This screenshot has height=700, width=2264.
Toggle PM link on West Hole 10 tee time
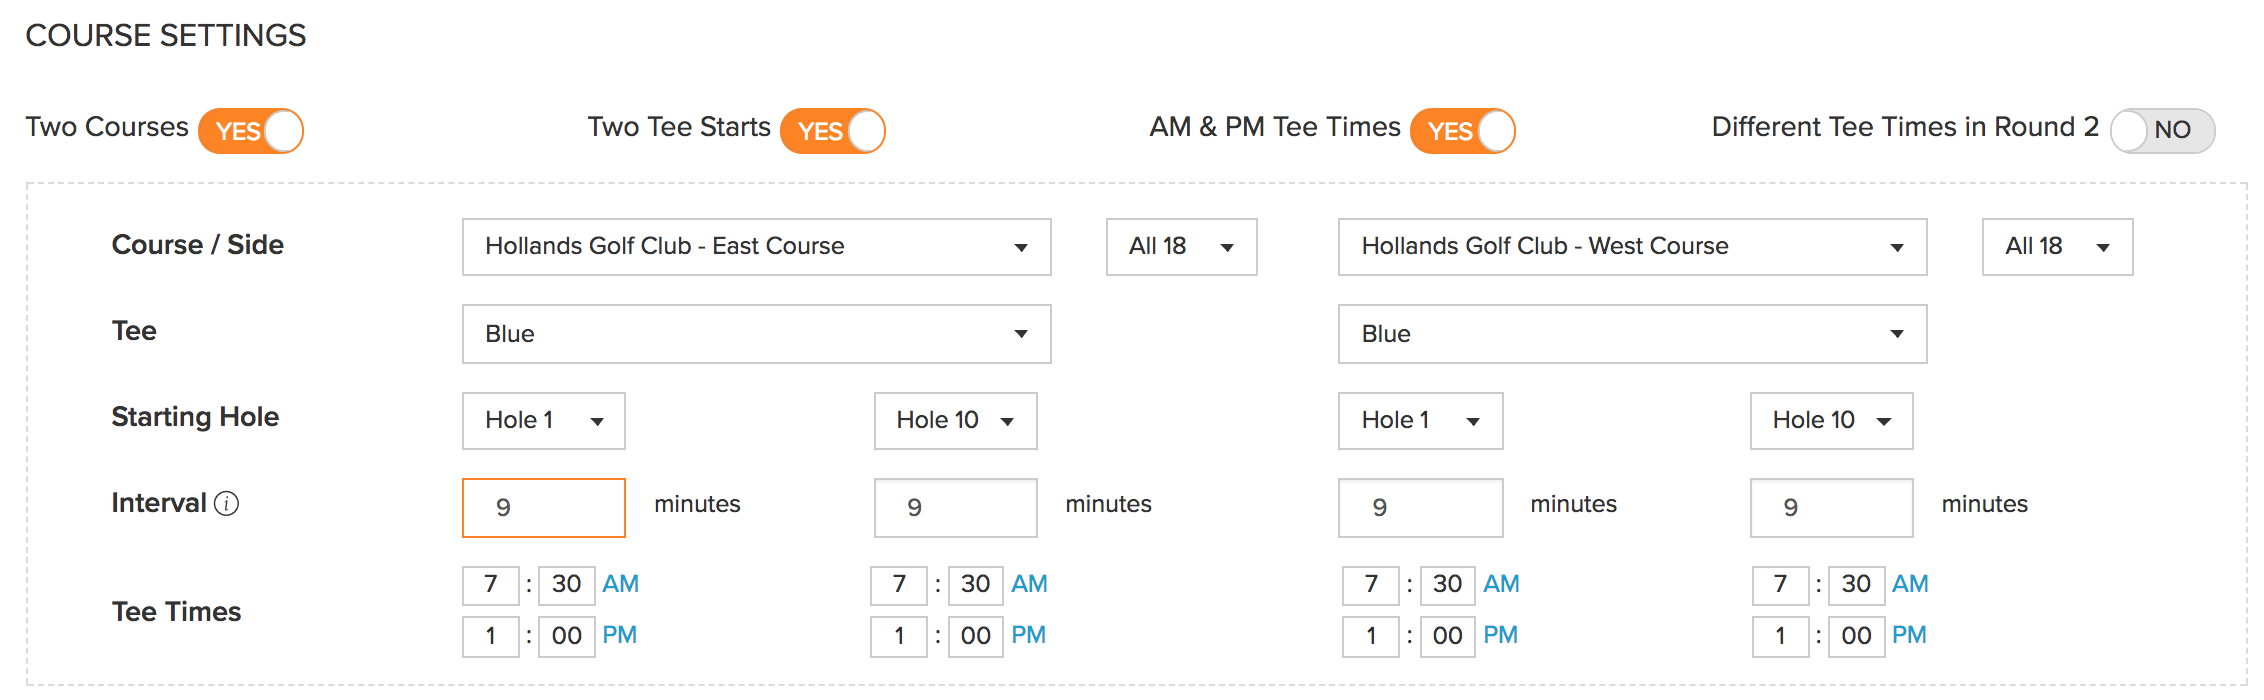(1910, 635)
